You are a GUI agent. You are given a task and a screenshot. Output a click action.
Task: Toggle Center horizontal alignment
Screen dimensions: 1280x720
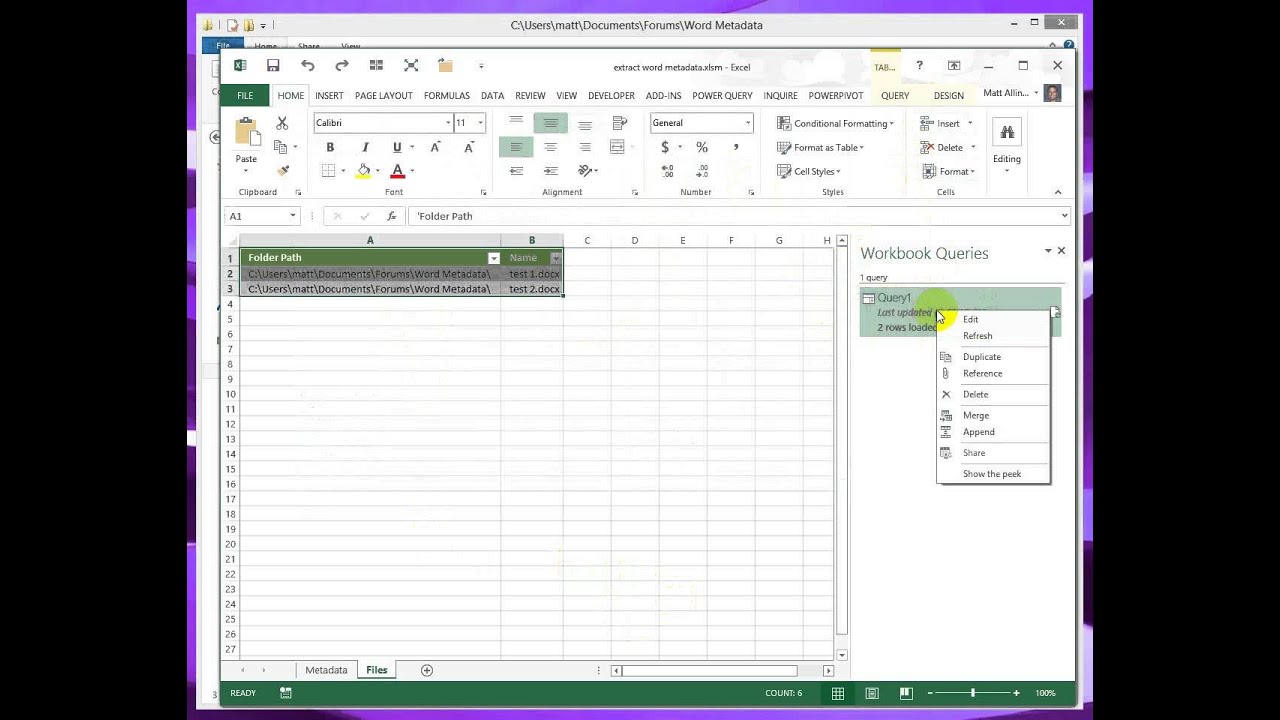(551, 147)
